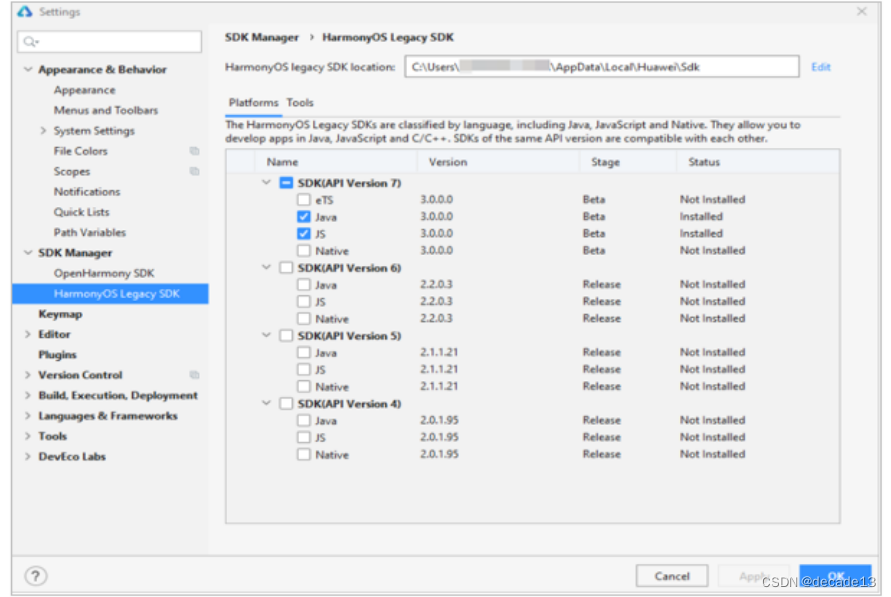The width and height of the screenshot is (891, 597).
Task: Focus the settings search field
Action: (x=110, y=41)
